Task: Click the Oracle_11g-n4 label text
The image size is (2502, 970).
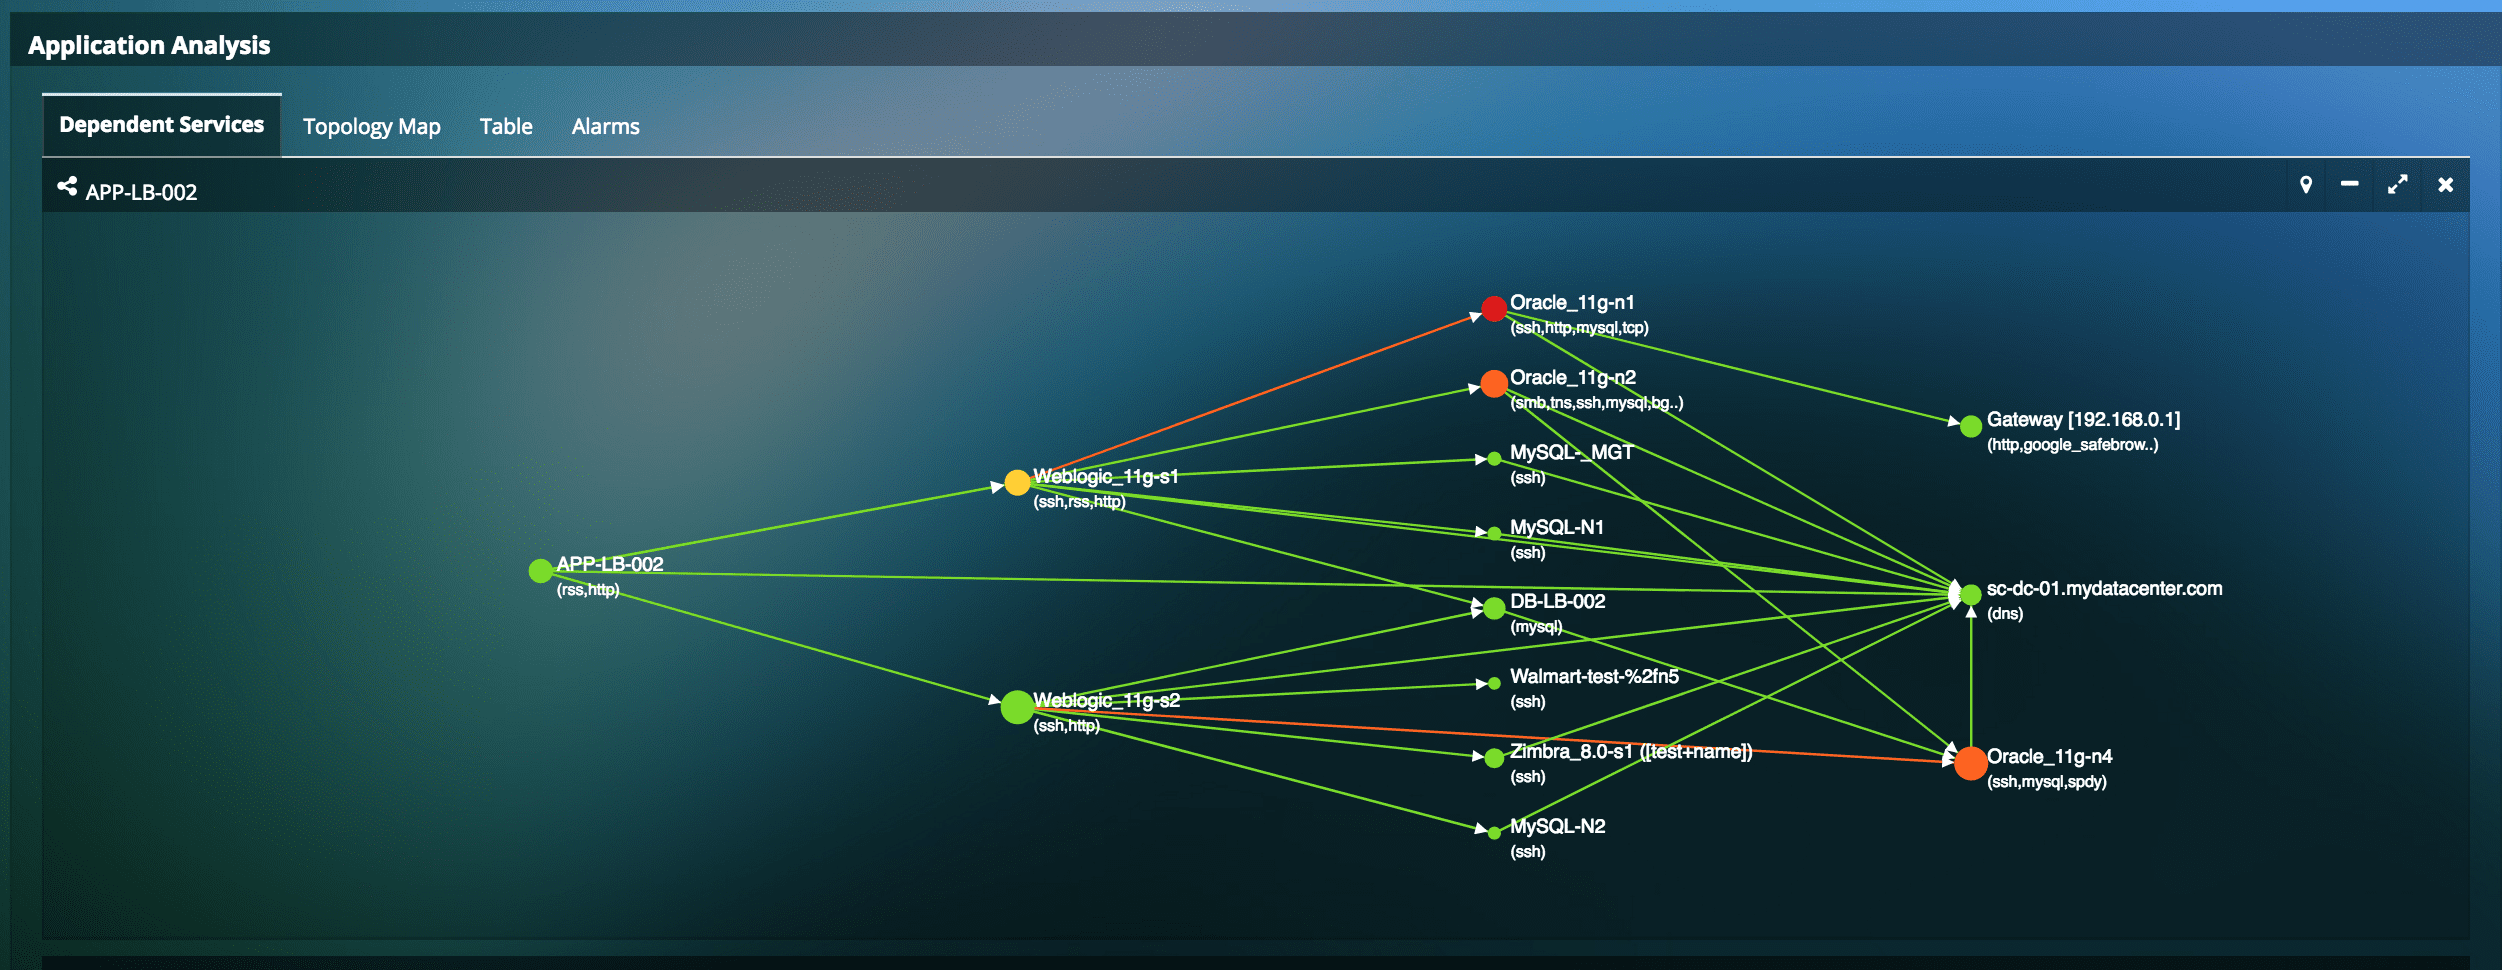Action: click(x=2049, y=757)
